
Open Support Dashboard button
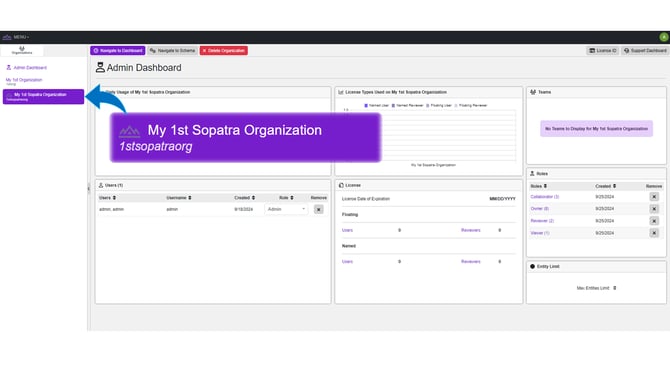click(x=645, y=50)
